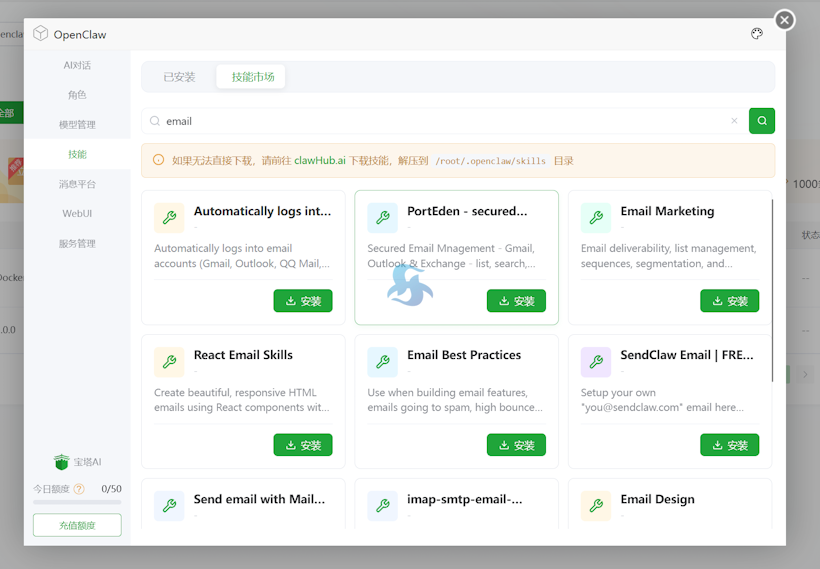820x569 pixels.
Task: Click the SendClaw Email purple wrench icon
Action: pos(596,362)
